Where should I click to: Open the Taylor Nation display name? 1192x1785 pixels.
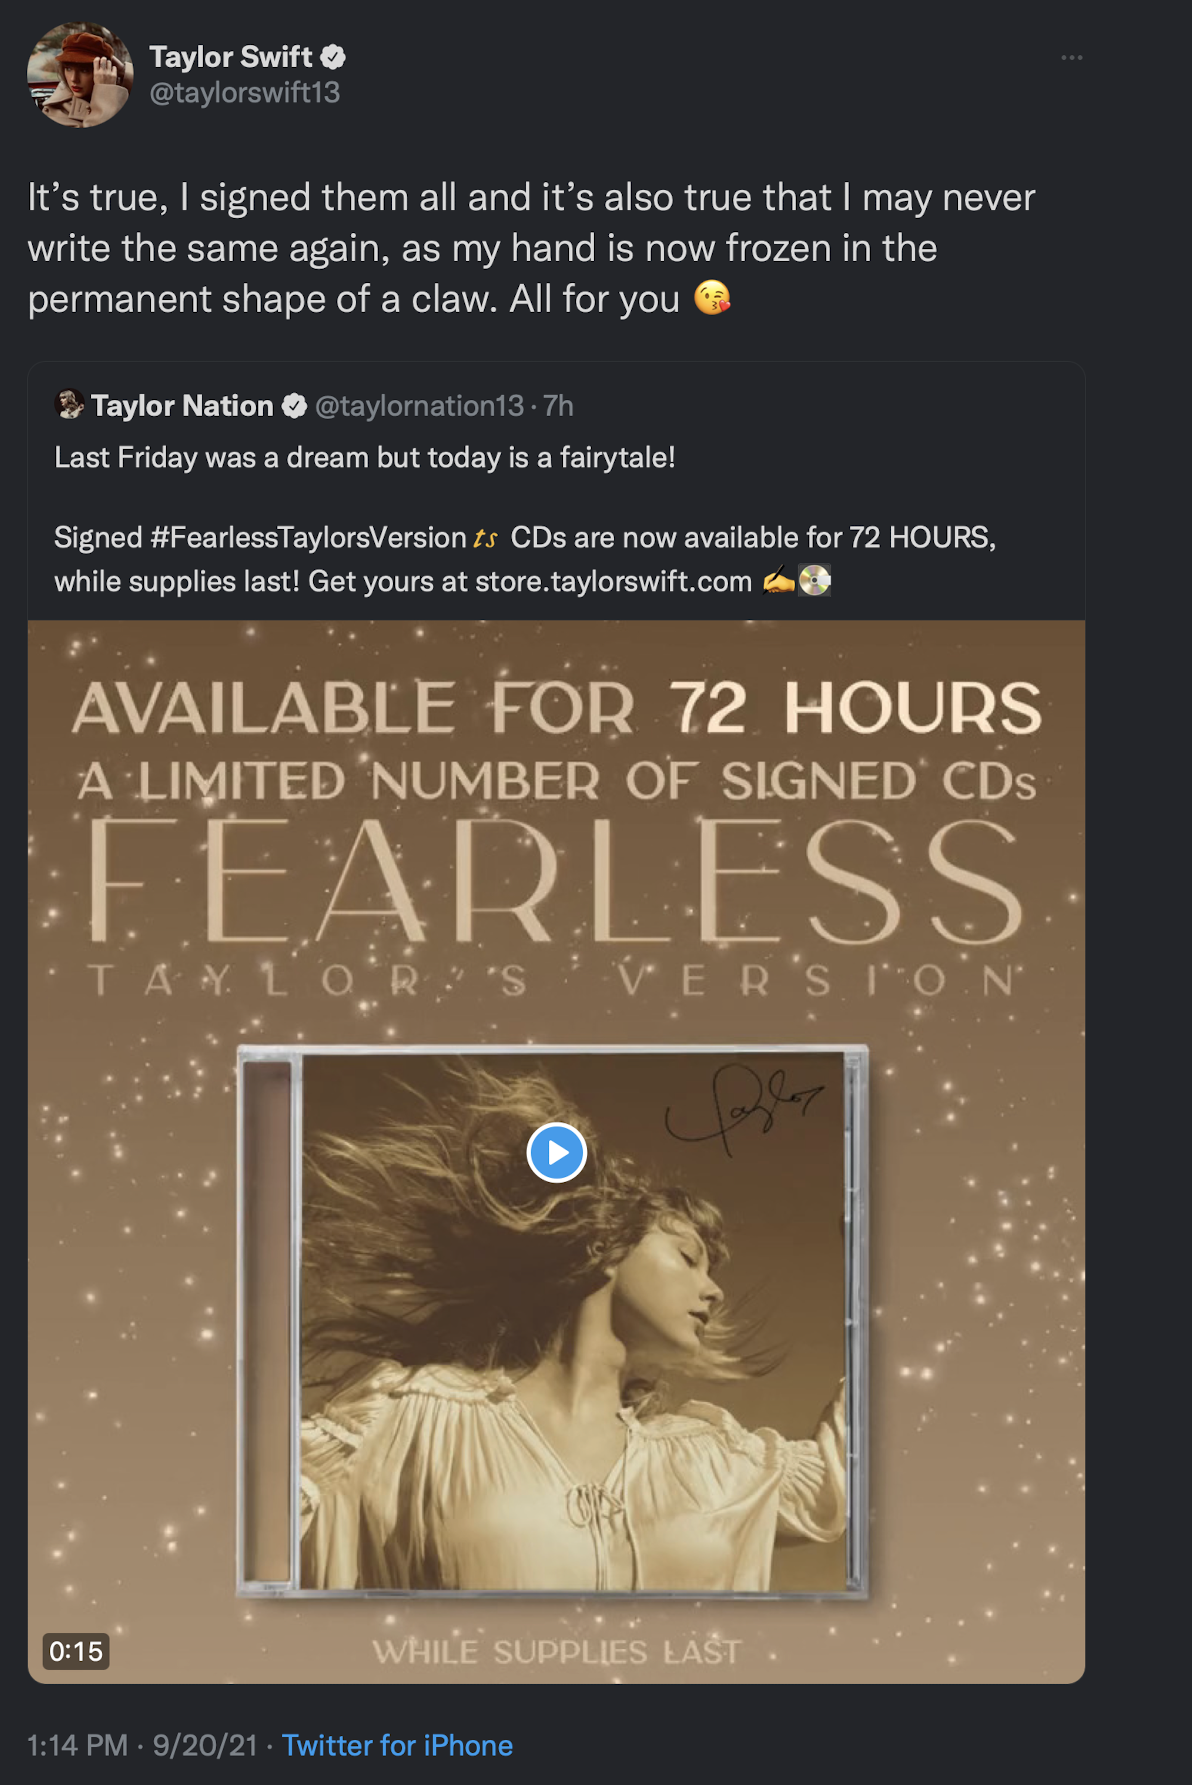[182, 406]
